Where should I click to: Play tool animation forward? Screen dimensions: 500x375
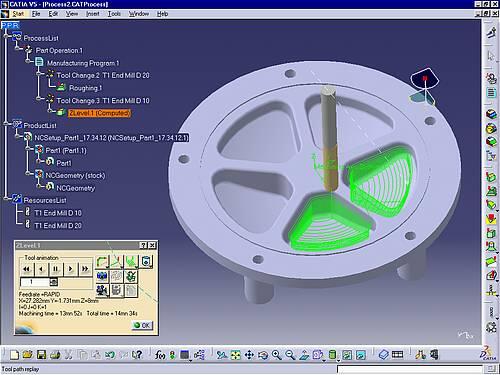click(x=70, y=269)
